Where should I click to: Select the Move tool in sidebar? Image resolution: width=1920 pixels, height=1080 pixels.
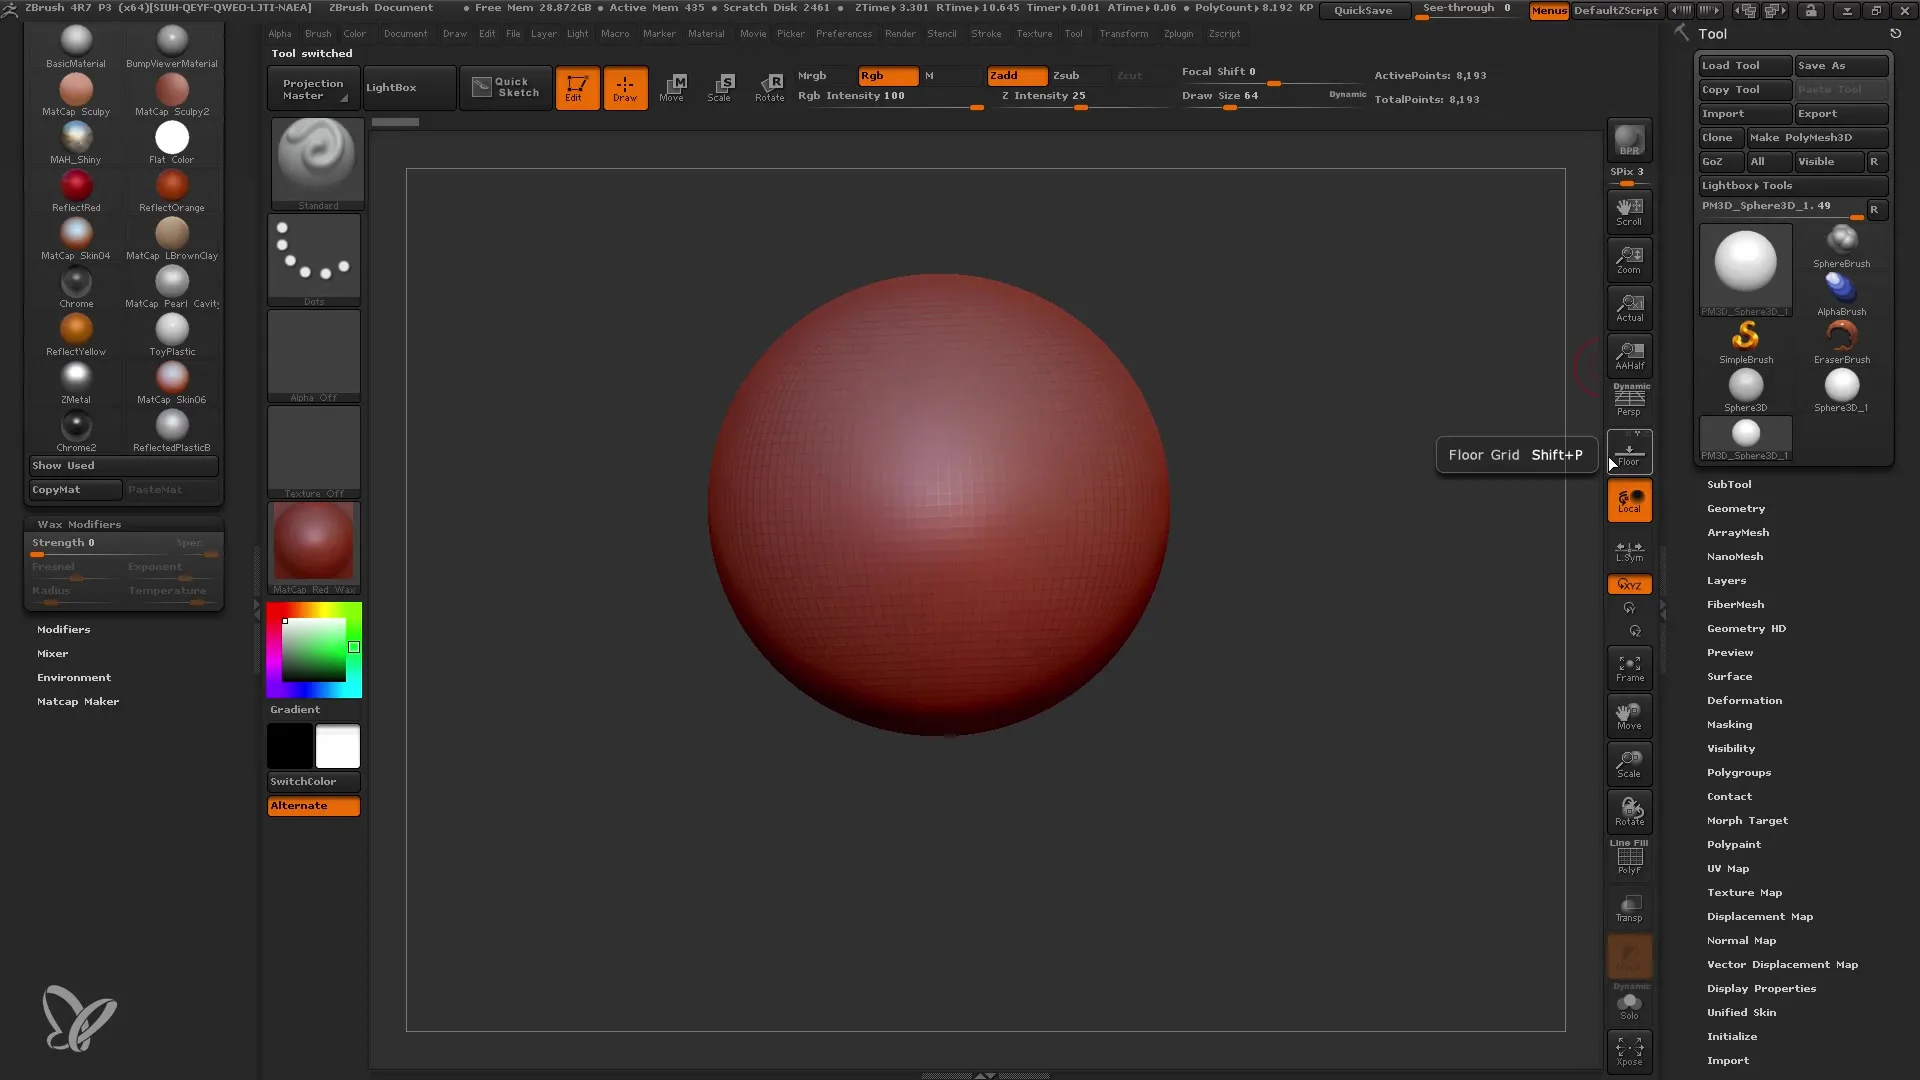coord(1629,715)
